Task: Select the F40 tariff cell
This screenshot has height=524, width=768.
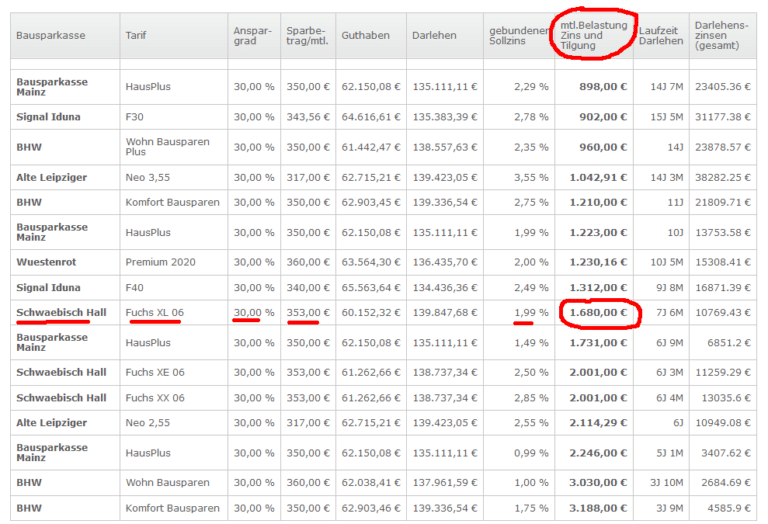Action: pos(134,287)
